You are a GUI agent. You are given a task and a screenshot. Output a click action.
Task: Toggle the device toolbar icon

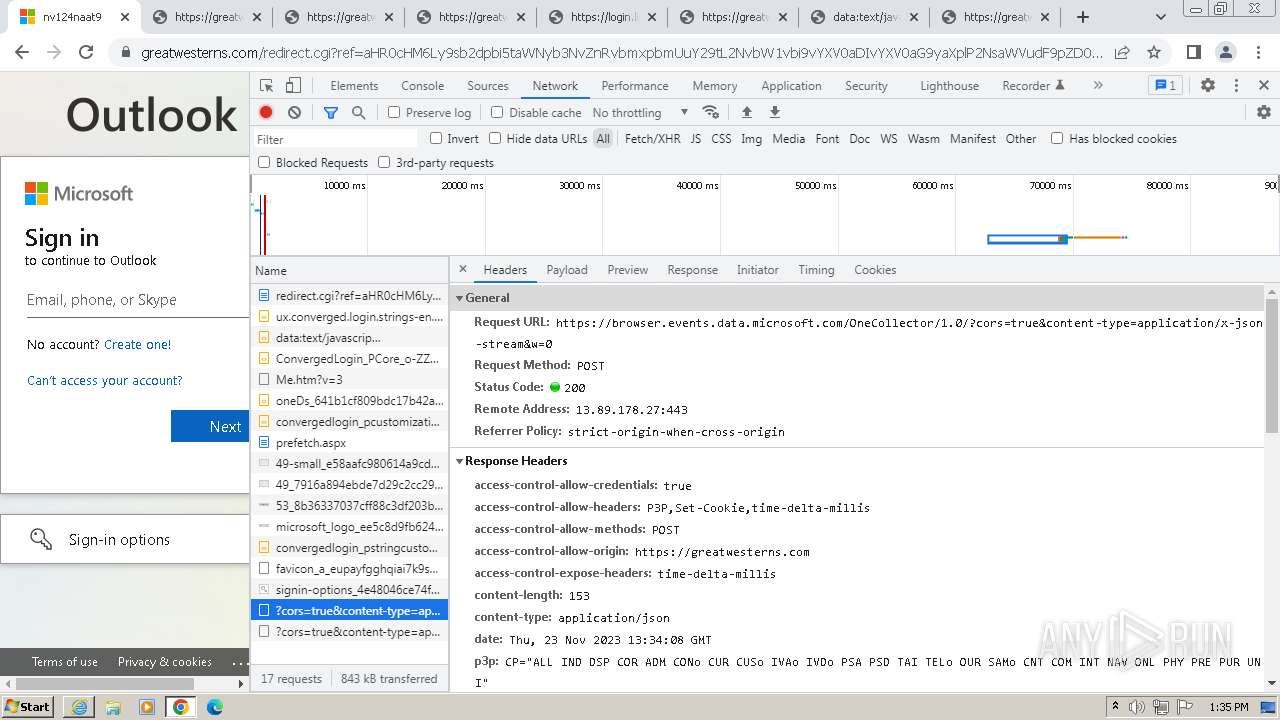coord(293,86)
